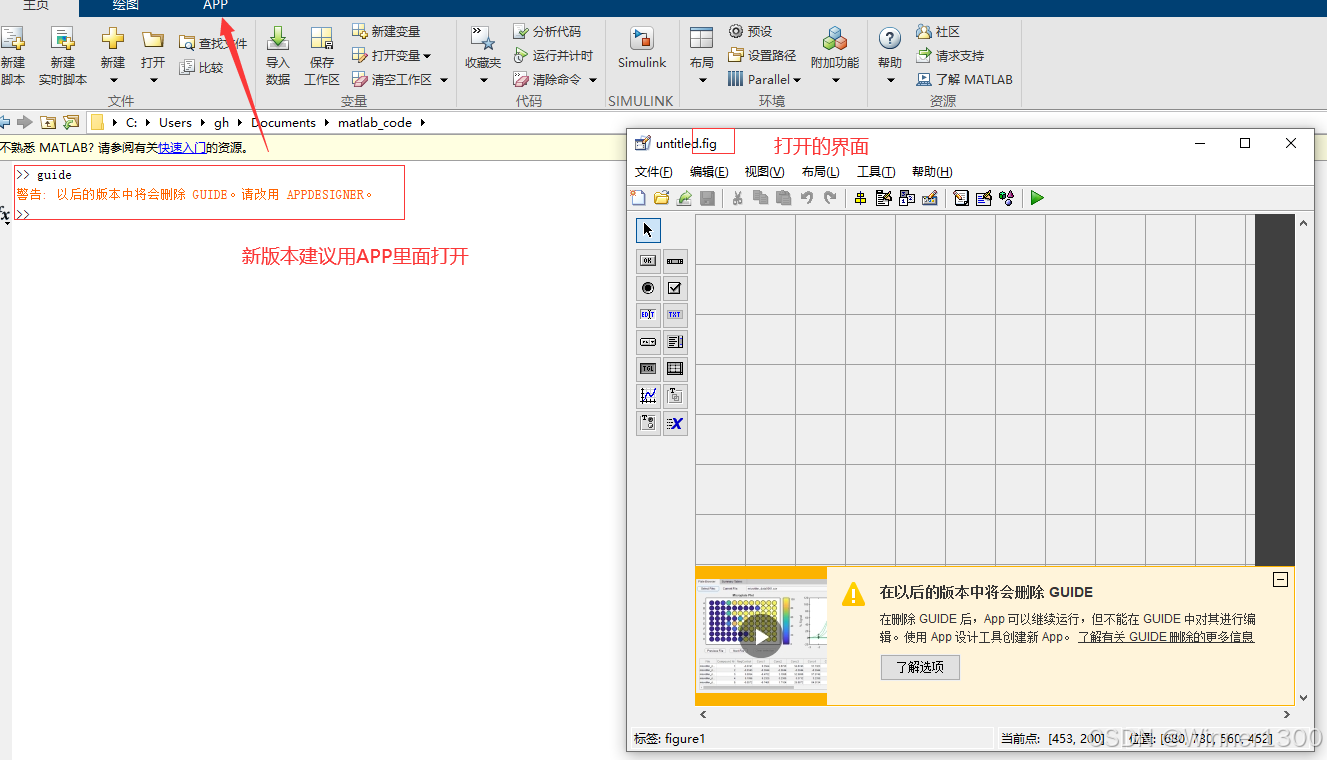1327x760 pixels.
Task: Pick the Push Button component (OK icon)
Action: pyautogui.click(x=648, y=261)
